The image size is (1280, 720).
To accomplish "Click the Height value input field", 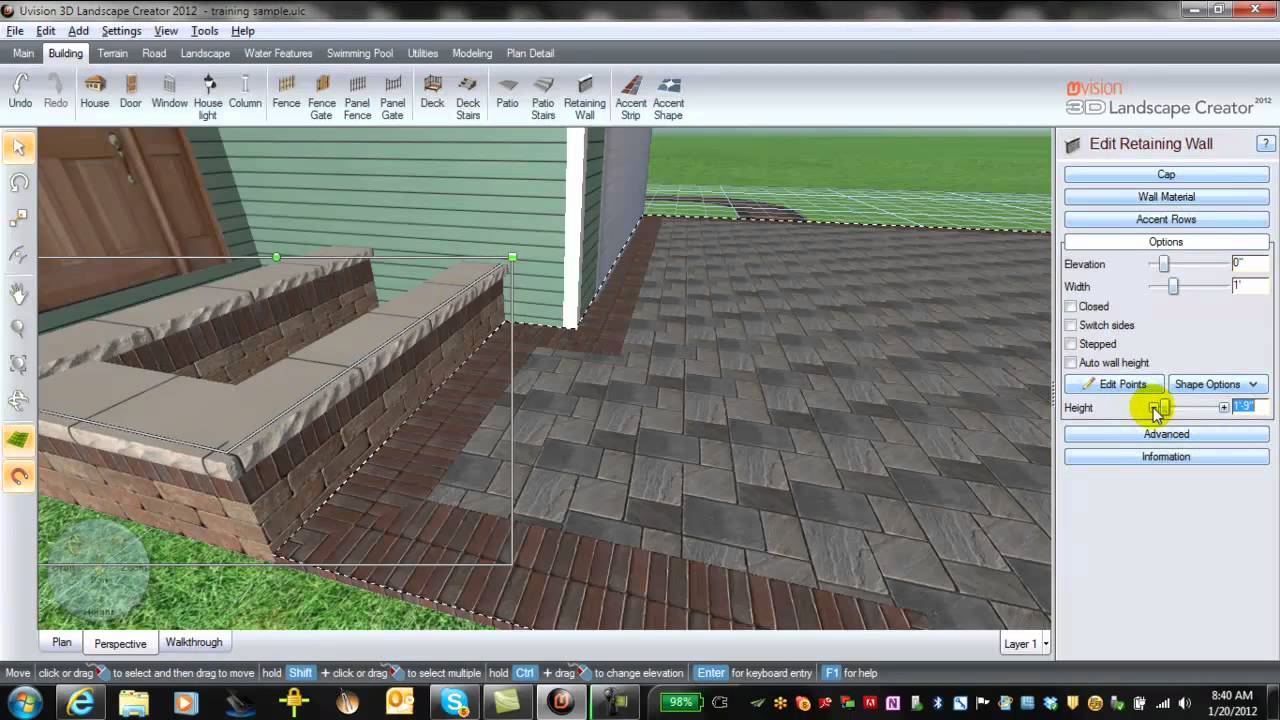I will click(1250, 407).
